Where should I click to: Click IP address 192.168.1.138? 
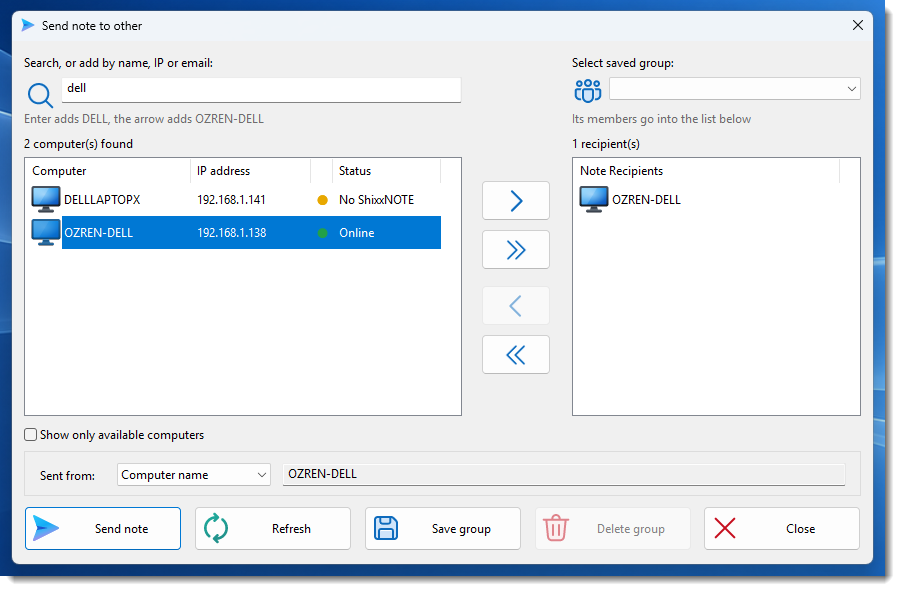(x=231, y=233)
